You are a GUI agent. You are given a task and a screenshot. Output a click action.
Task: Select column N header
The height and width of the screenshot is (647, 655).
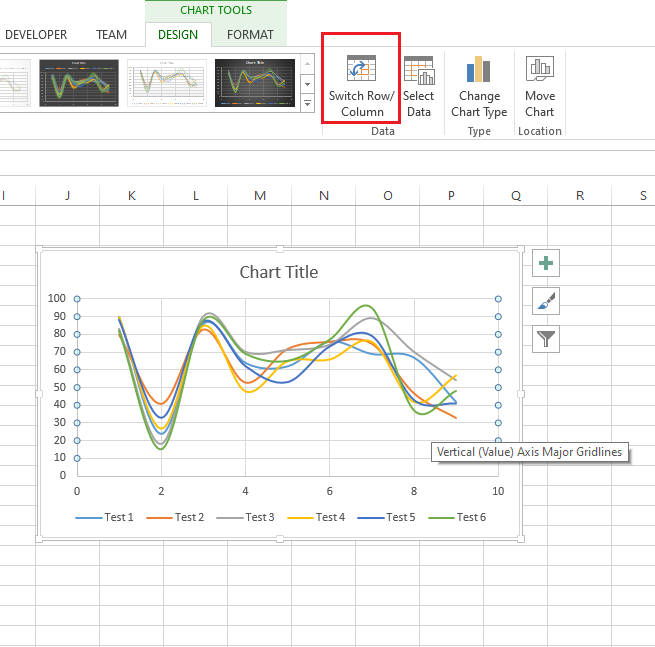point(324,195)
